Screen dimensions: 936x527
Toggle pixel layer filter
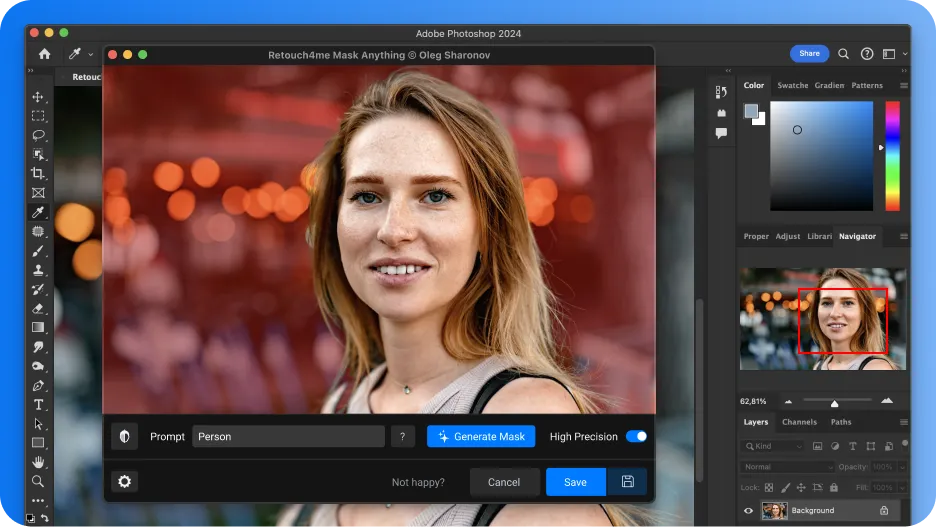(x=817, y=446)
